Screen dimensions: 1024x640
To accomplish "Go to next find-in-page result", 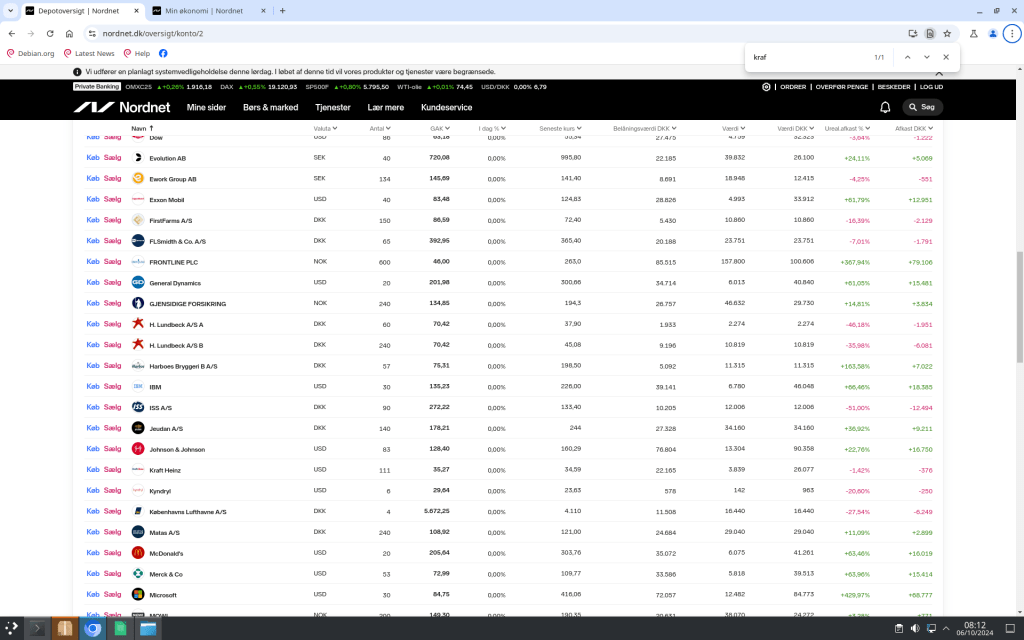I will (926, 57).
